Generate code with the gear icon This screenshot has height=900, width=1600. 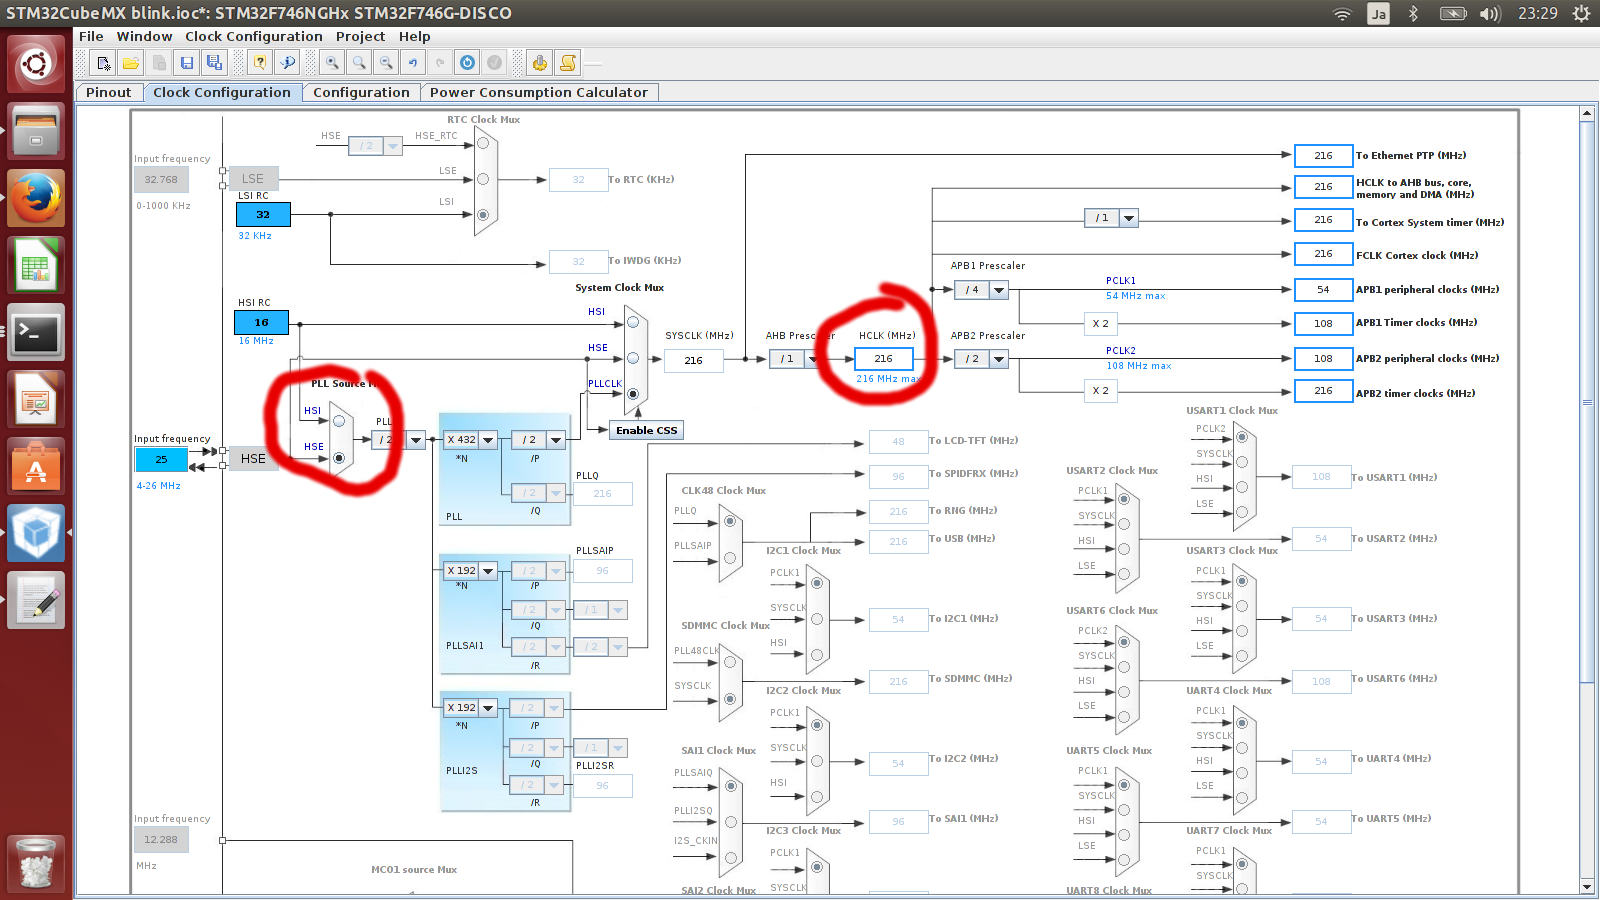tap(540, 63)
